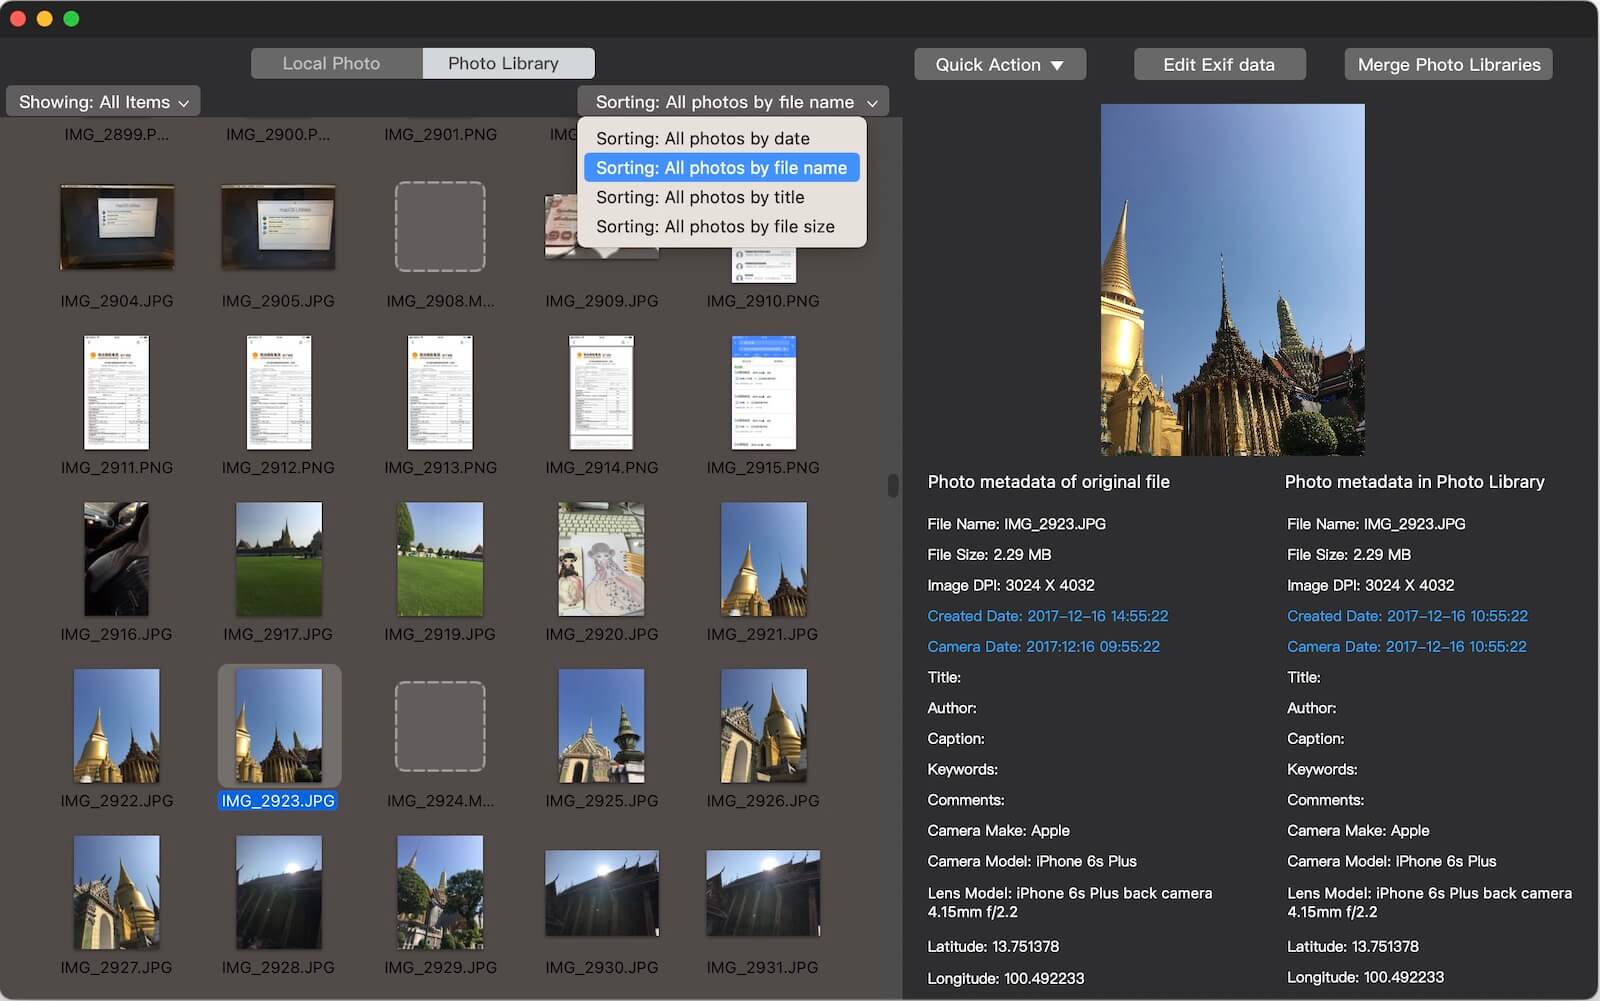This screenshot has width=1600, height=1001.
Task: Click the photo grid scrollbar handle
Action: click(x=893, y=485)
